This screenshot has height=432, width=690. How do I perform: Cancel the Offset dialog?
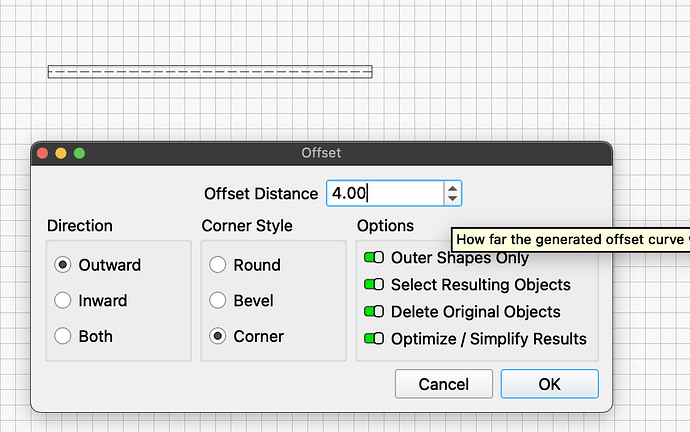coord(443,384)
